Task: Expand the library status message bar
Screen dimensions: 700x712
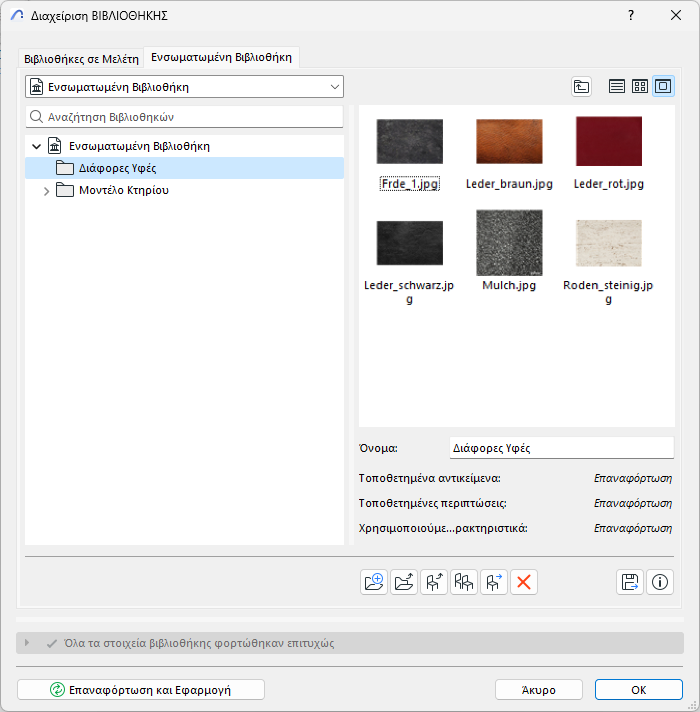Action: pyautogui.click(x=27, y=643)
